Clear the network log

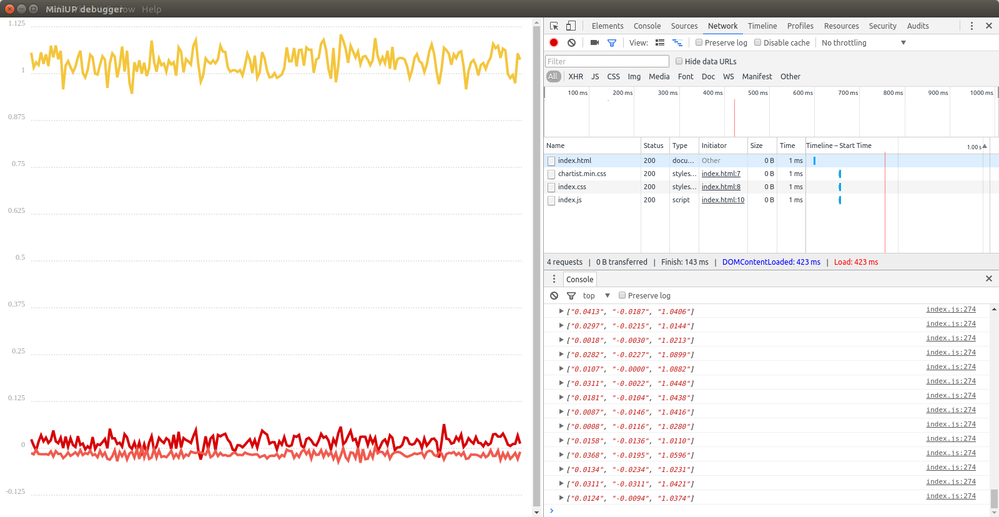[571, 43]
